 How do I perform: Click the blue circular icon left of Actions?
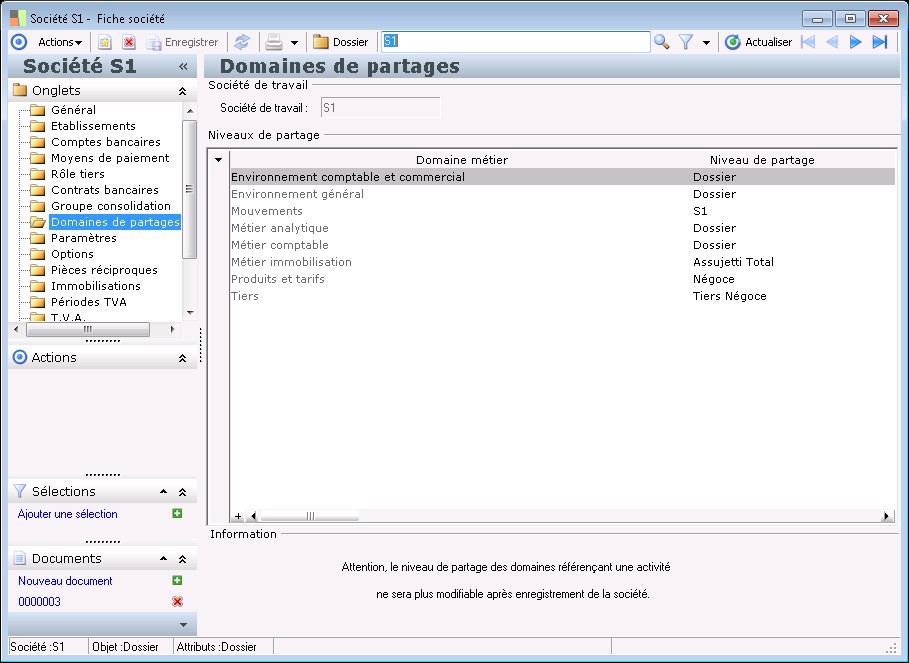click(x=19, y=42)
